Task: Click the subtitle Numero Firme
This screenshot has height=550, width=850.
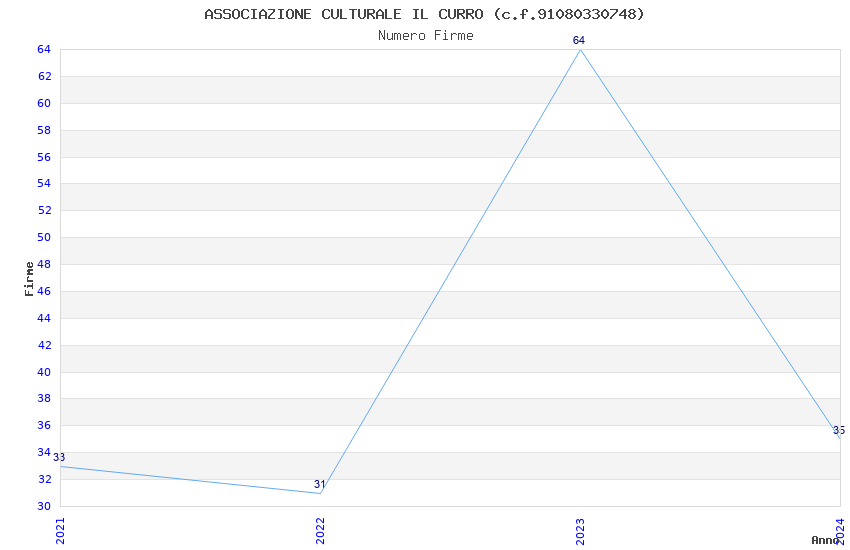Action: (x=426, y=36)
